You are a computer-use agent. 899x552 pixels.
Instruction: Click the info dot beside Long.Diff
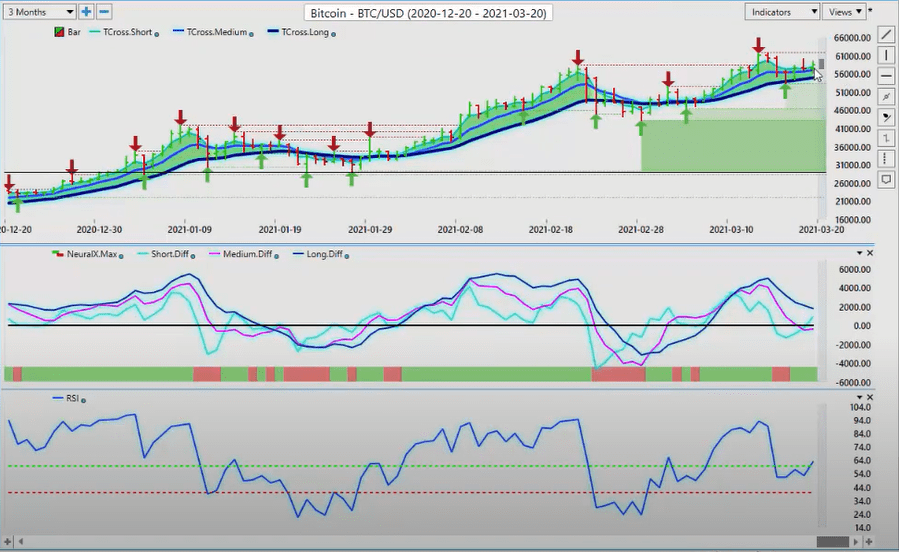(346, 256)
